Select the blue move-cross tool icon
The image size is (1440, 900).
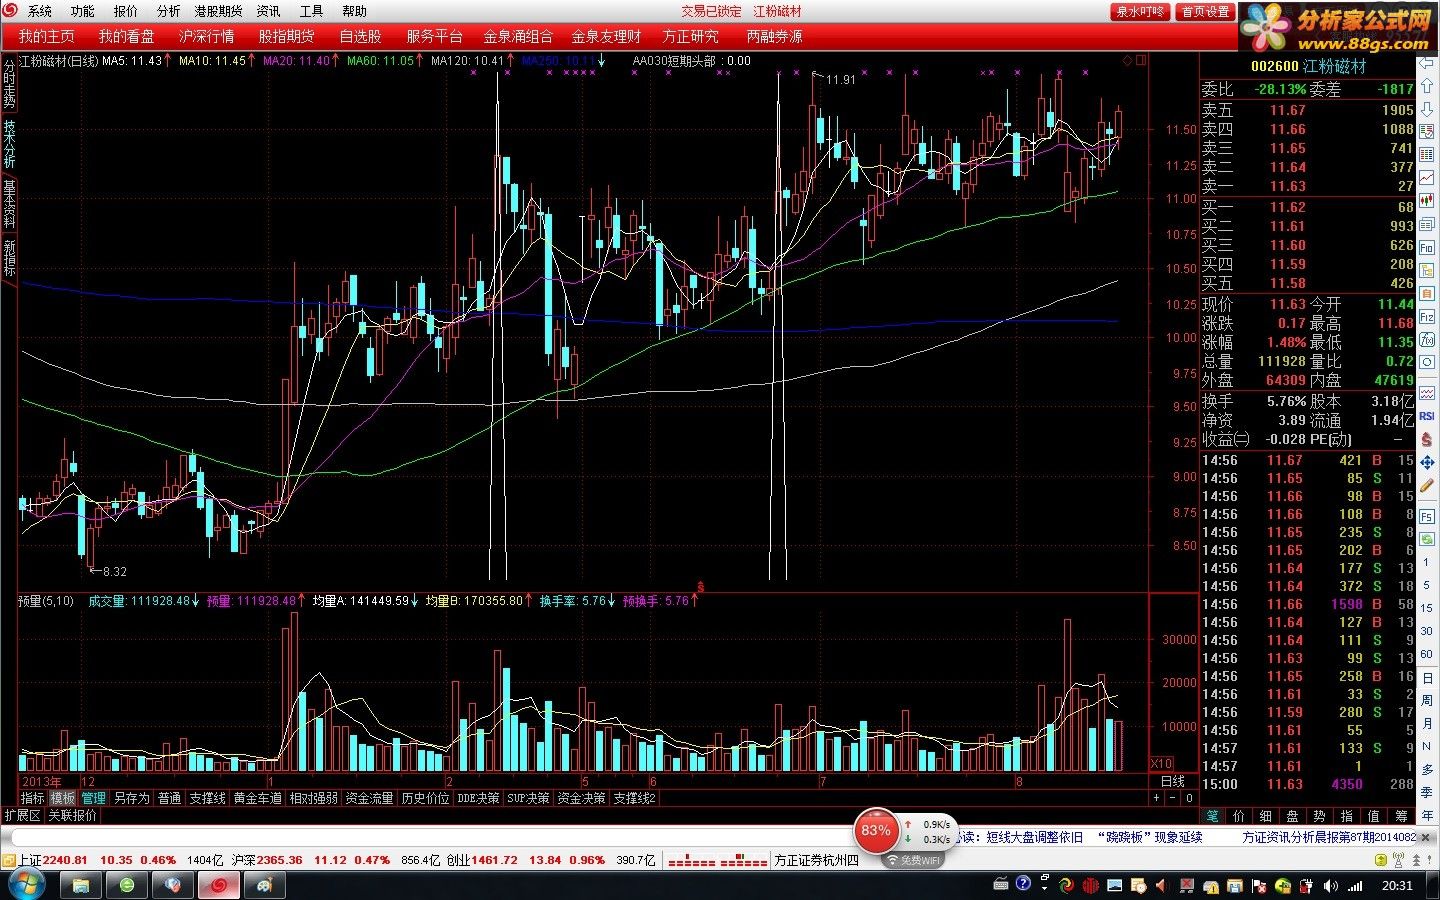(1427, 463)
